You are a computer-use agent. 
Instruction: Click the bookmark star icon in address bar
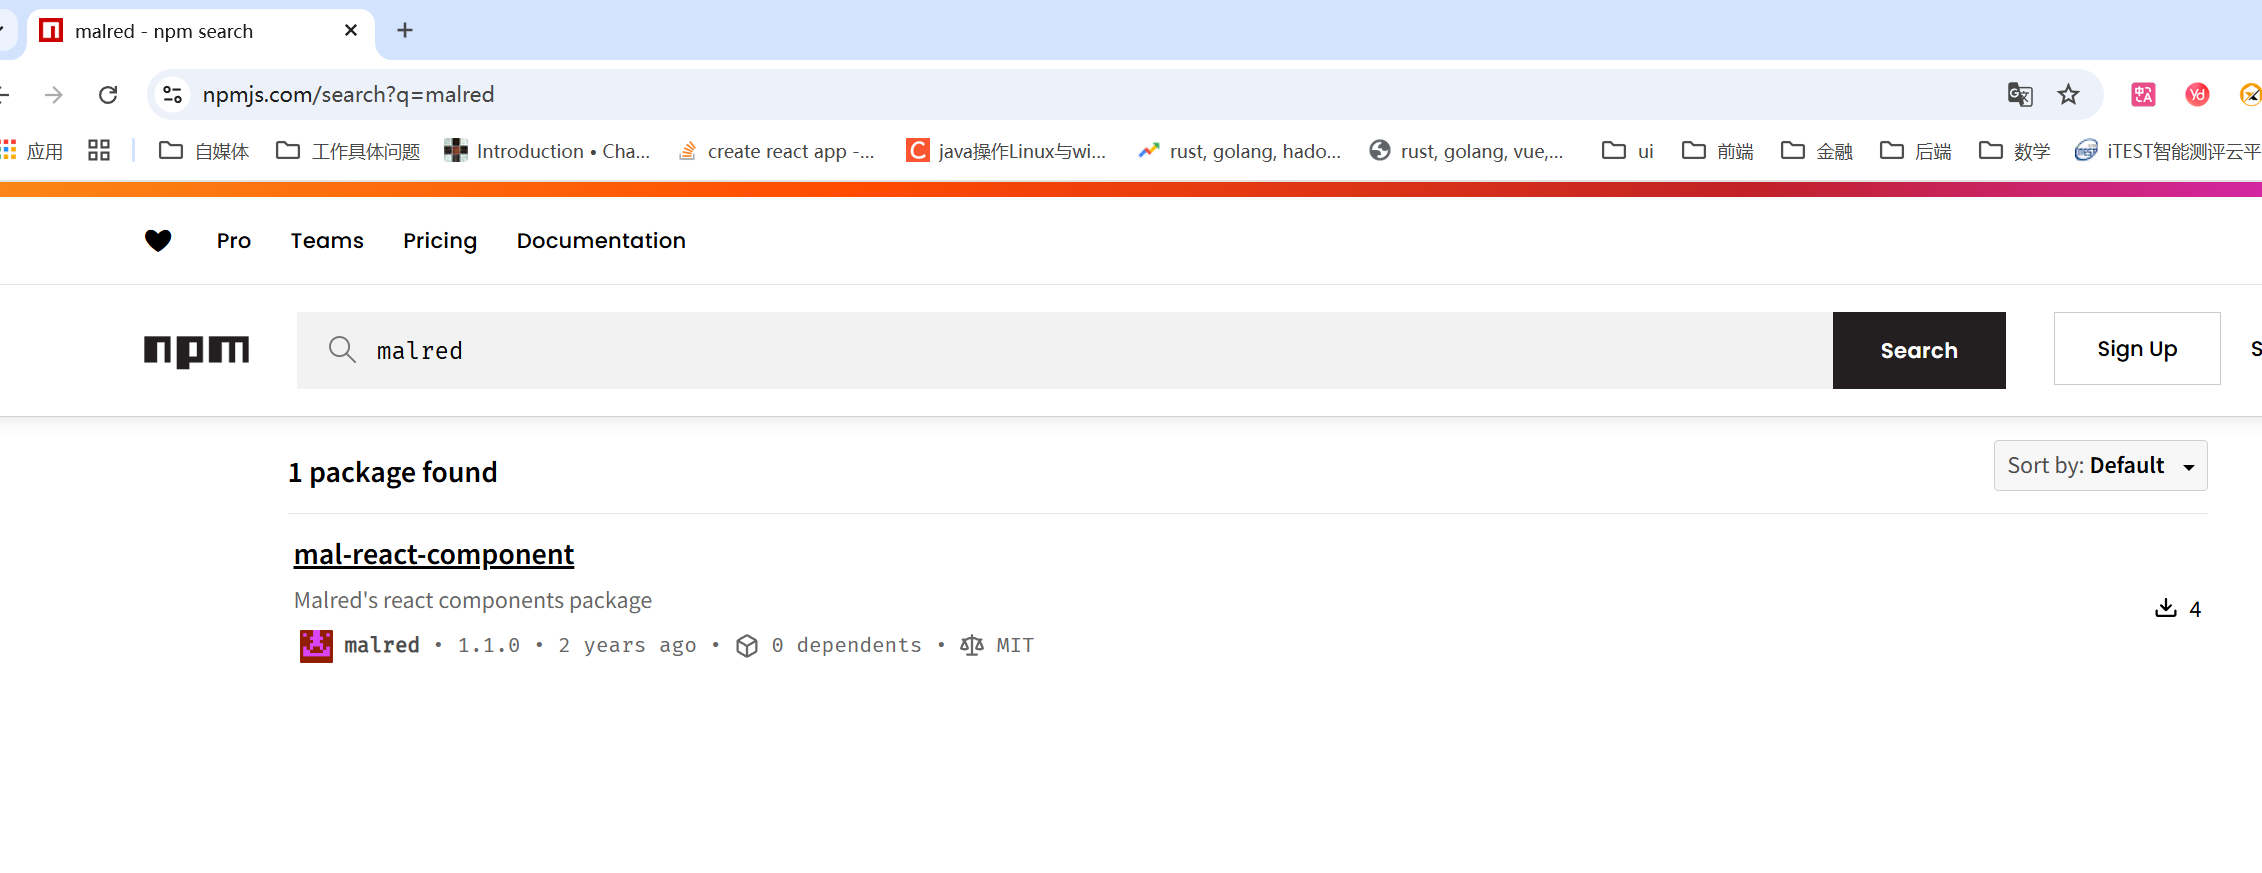click(x=2068, y=95)
